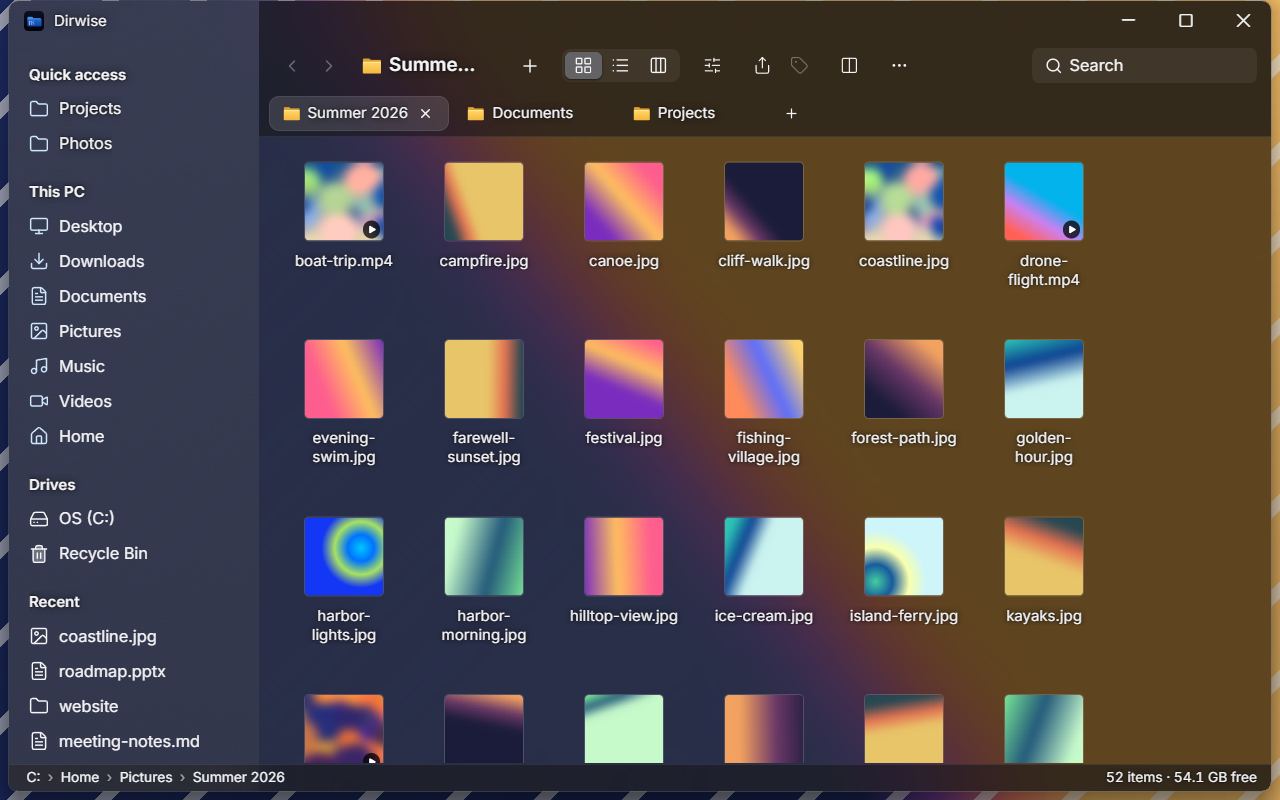Open the Recycle Bin

point(134,554)
